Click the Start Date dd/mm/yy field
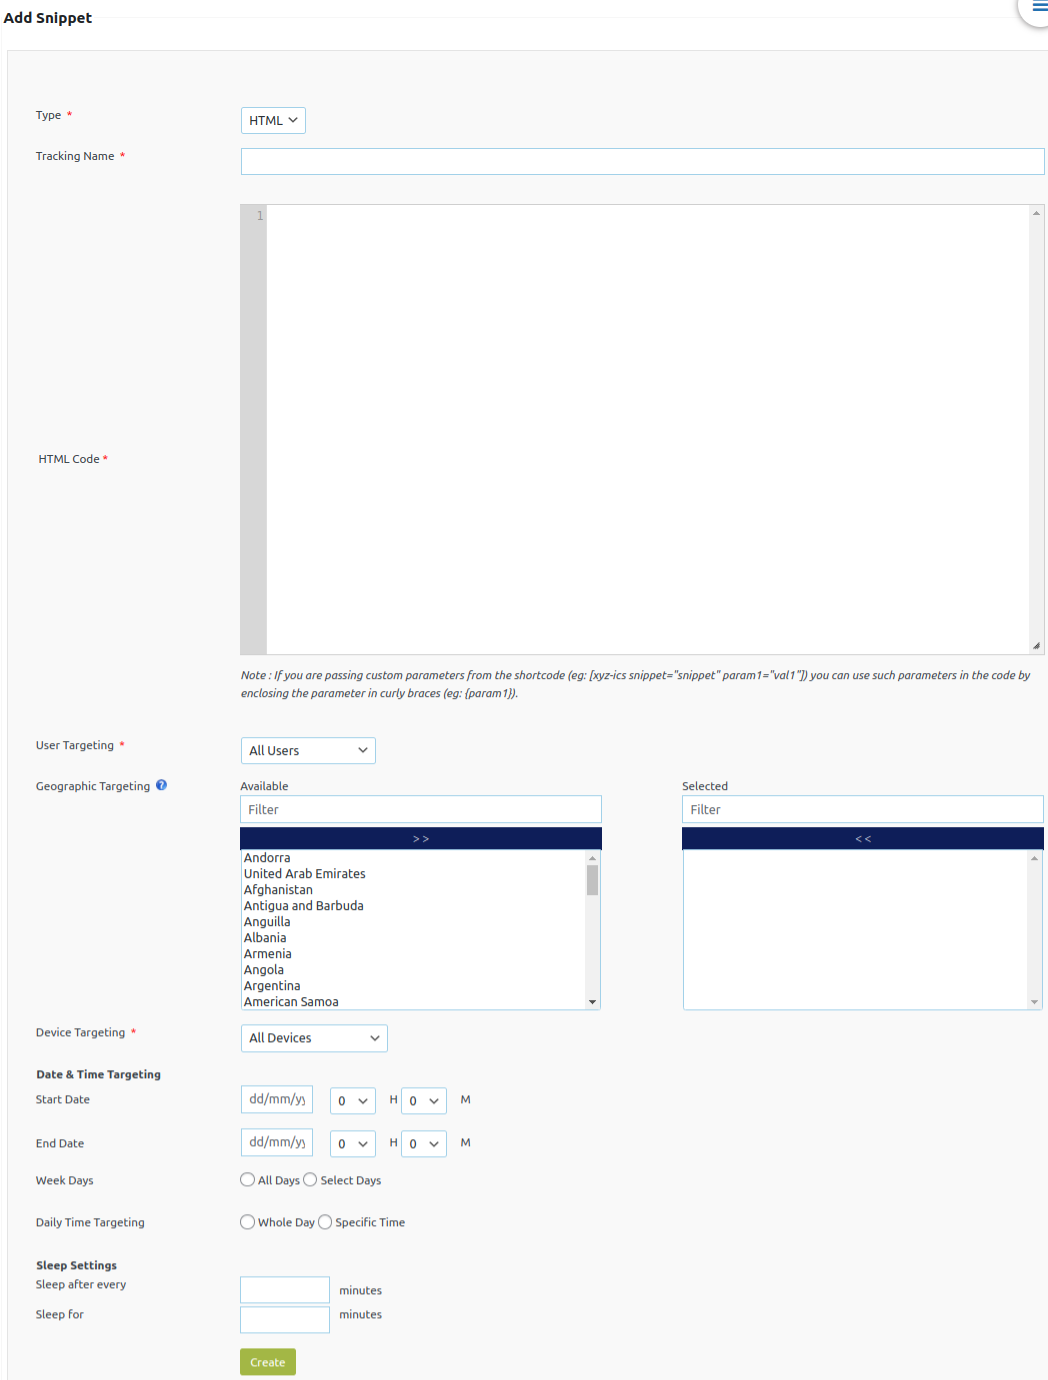 click(276, 1099)
